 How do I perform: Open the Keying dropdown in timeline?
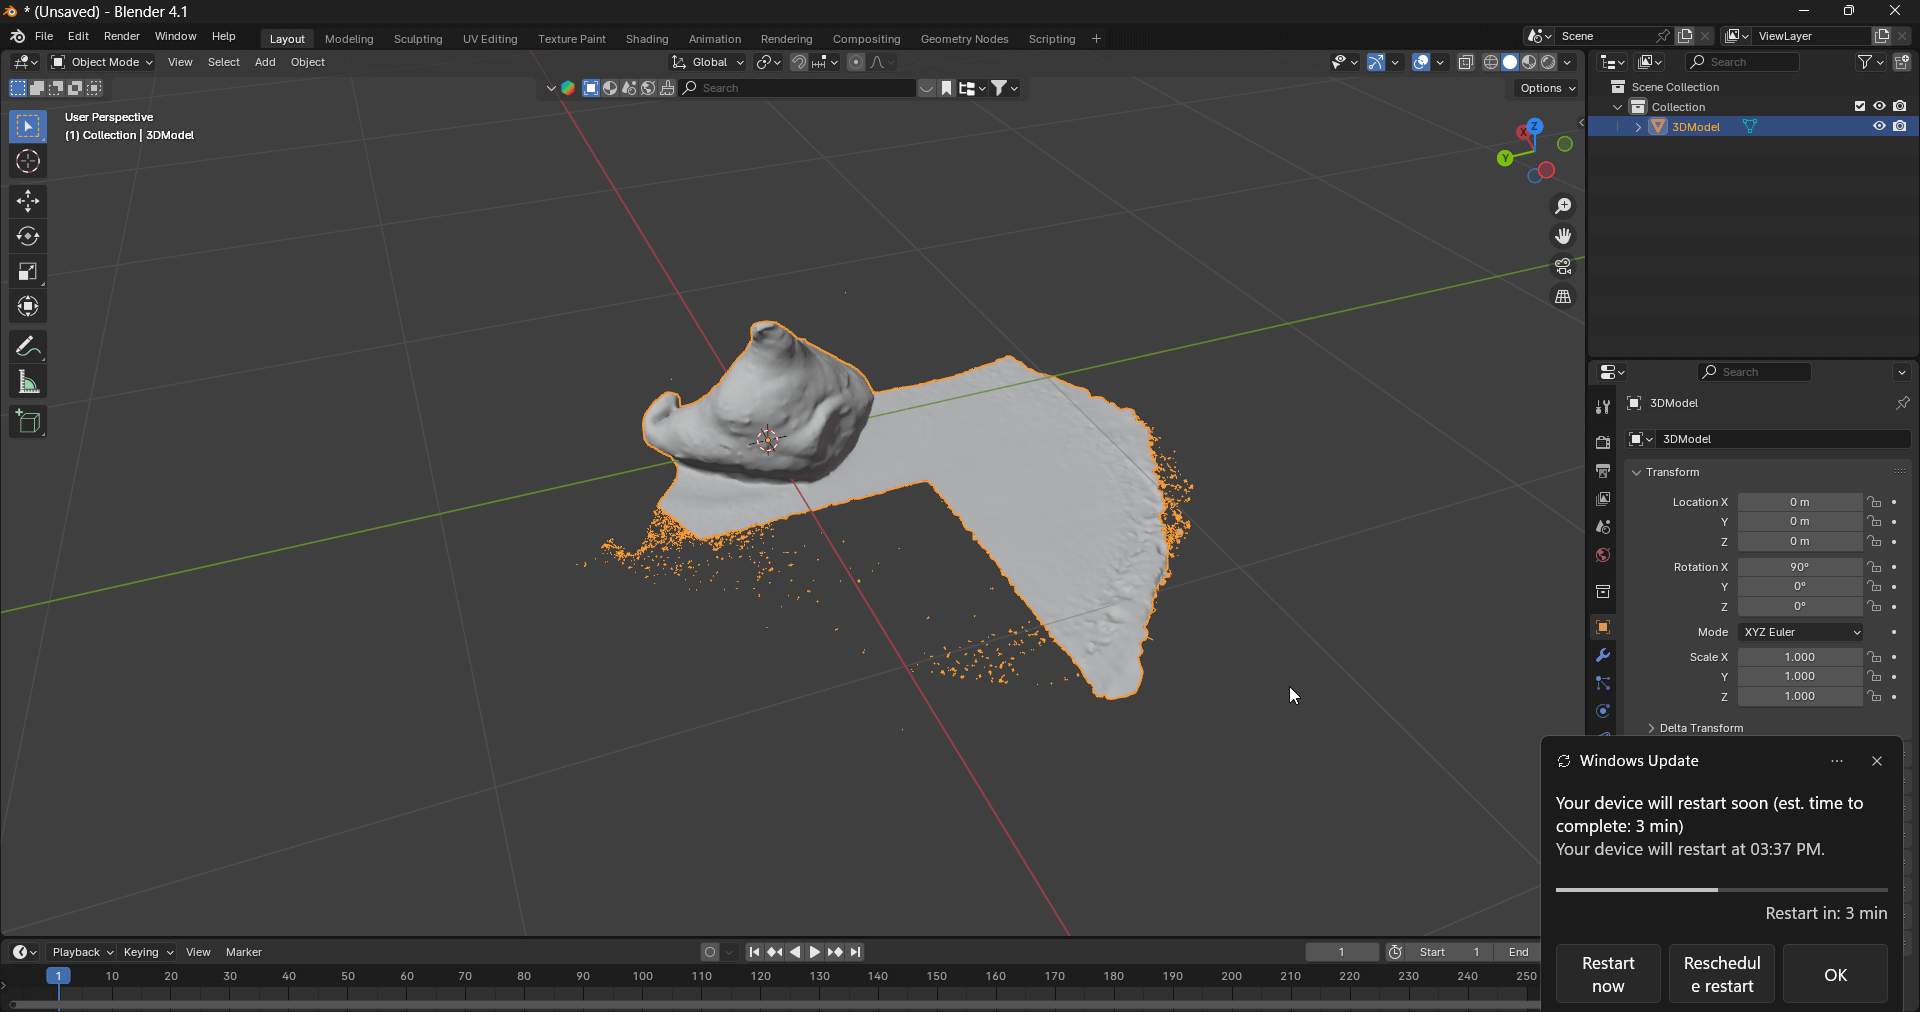click(x=148, y=952)
